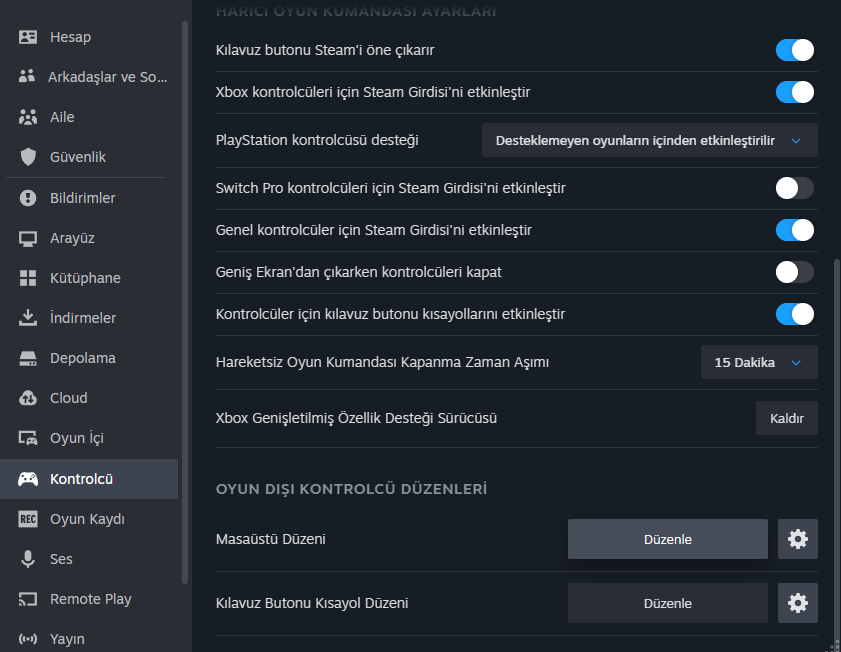Viewport: 841px width, 652px height.
Task: Click the Hesap account card icon
Action: tap(28, 37)
